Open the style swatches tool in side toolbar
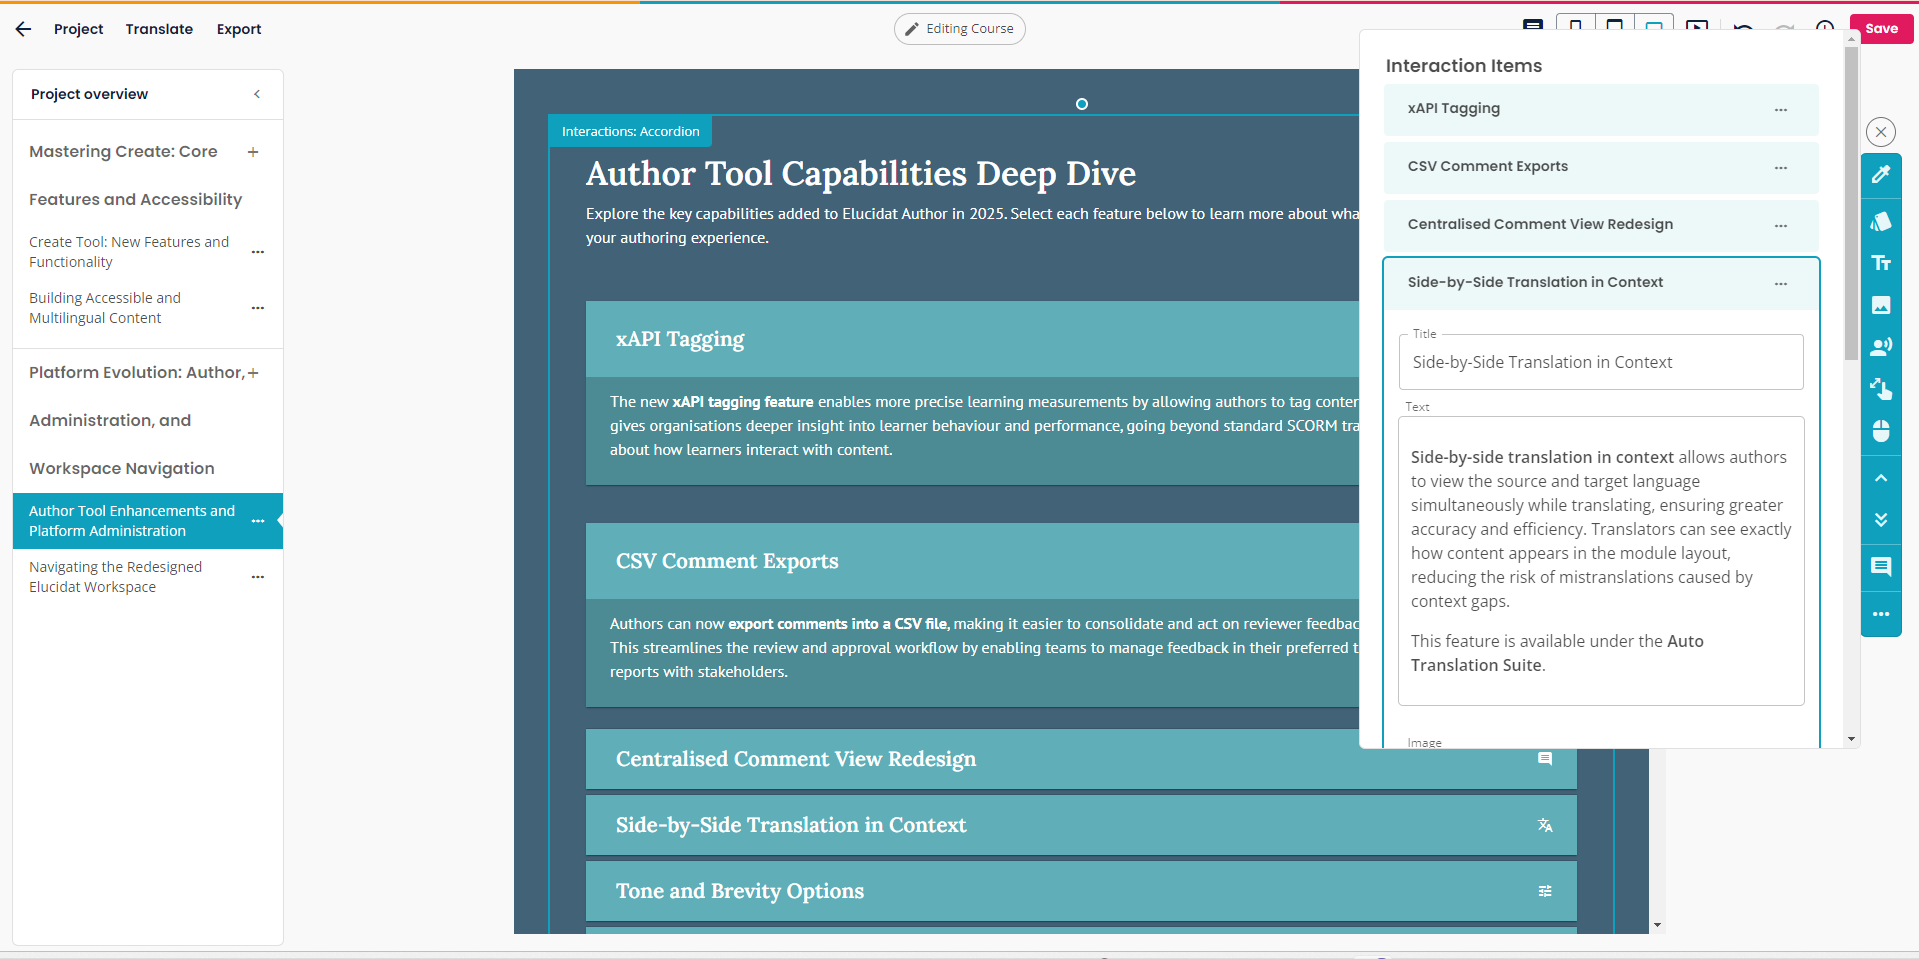 pyautogui.click(x=1881, y=221)
